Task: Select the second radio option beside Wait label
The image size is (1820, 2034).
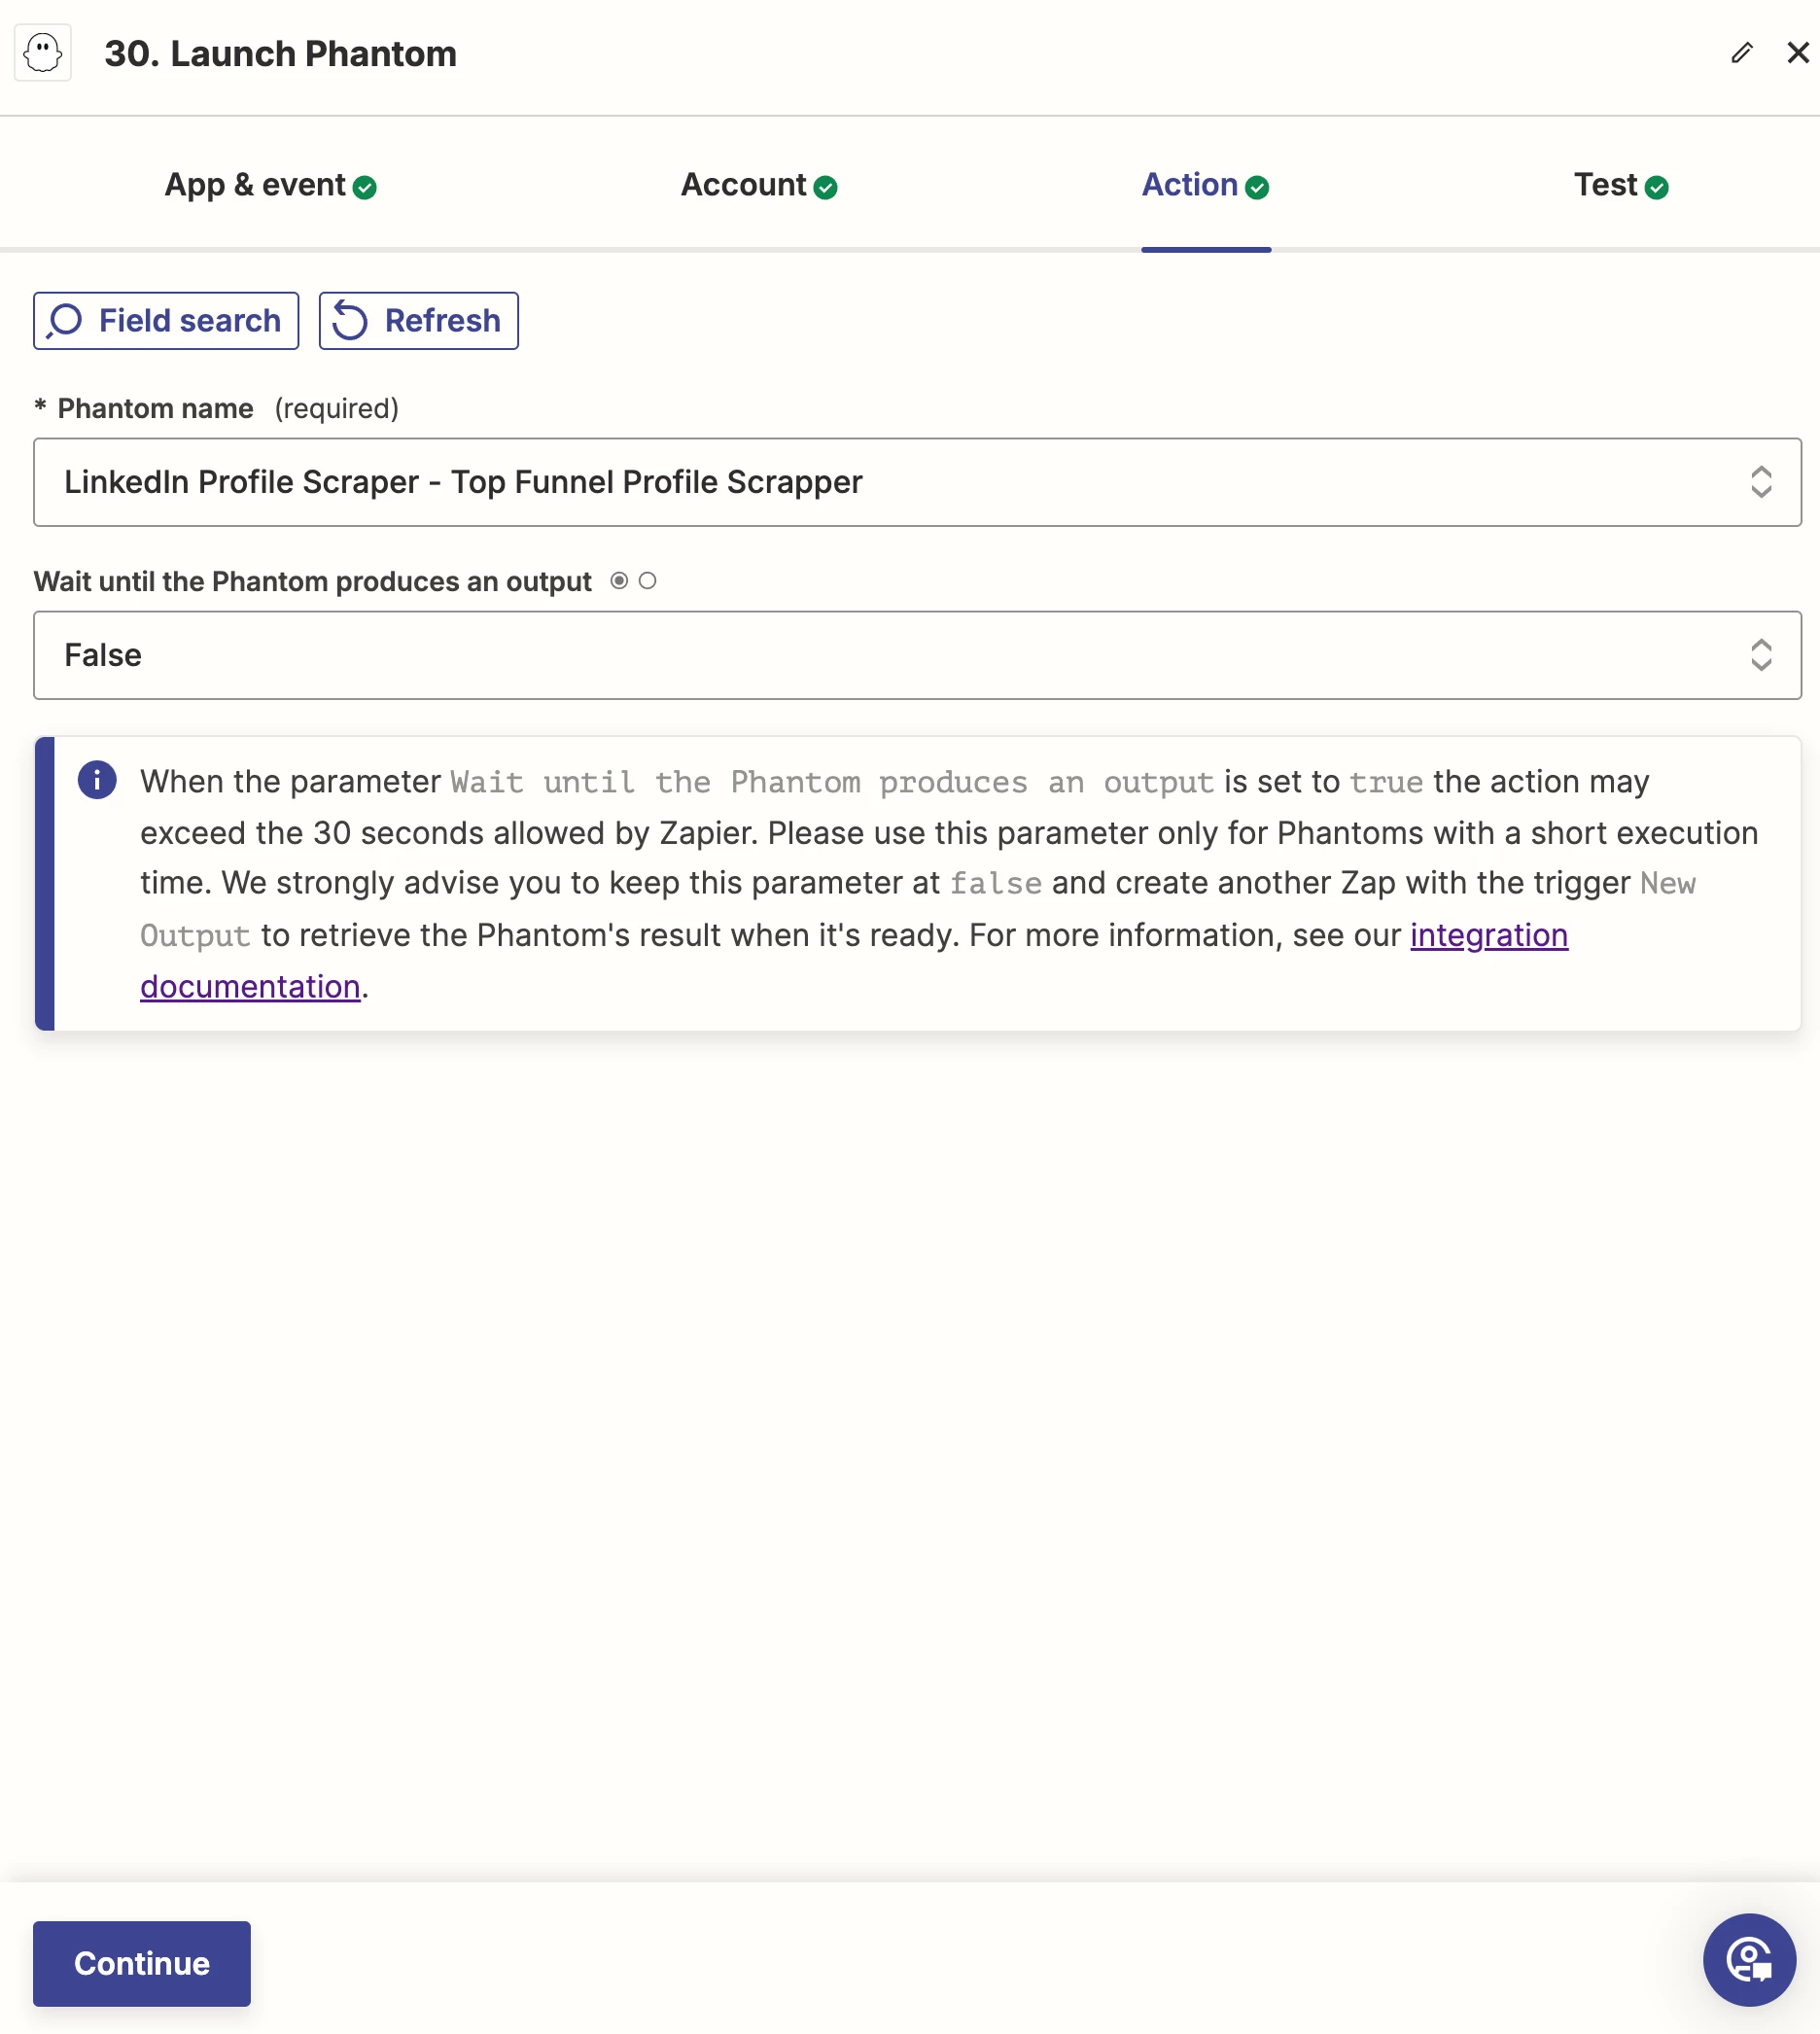Action: pyautogui.click(x=647, y=581)
